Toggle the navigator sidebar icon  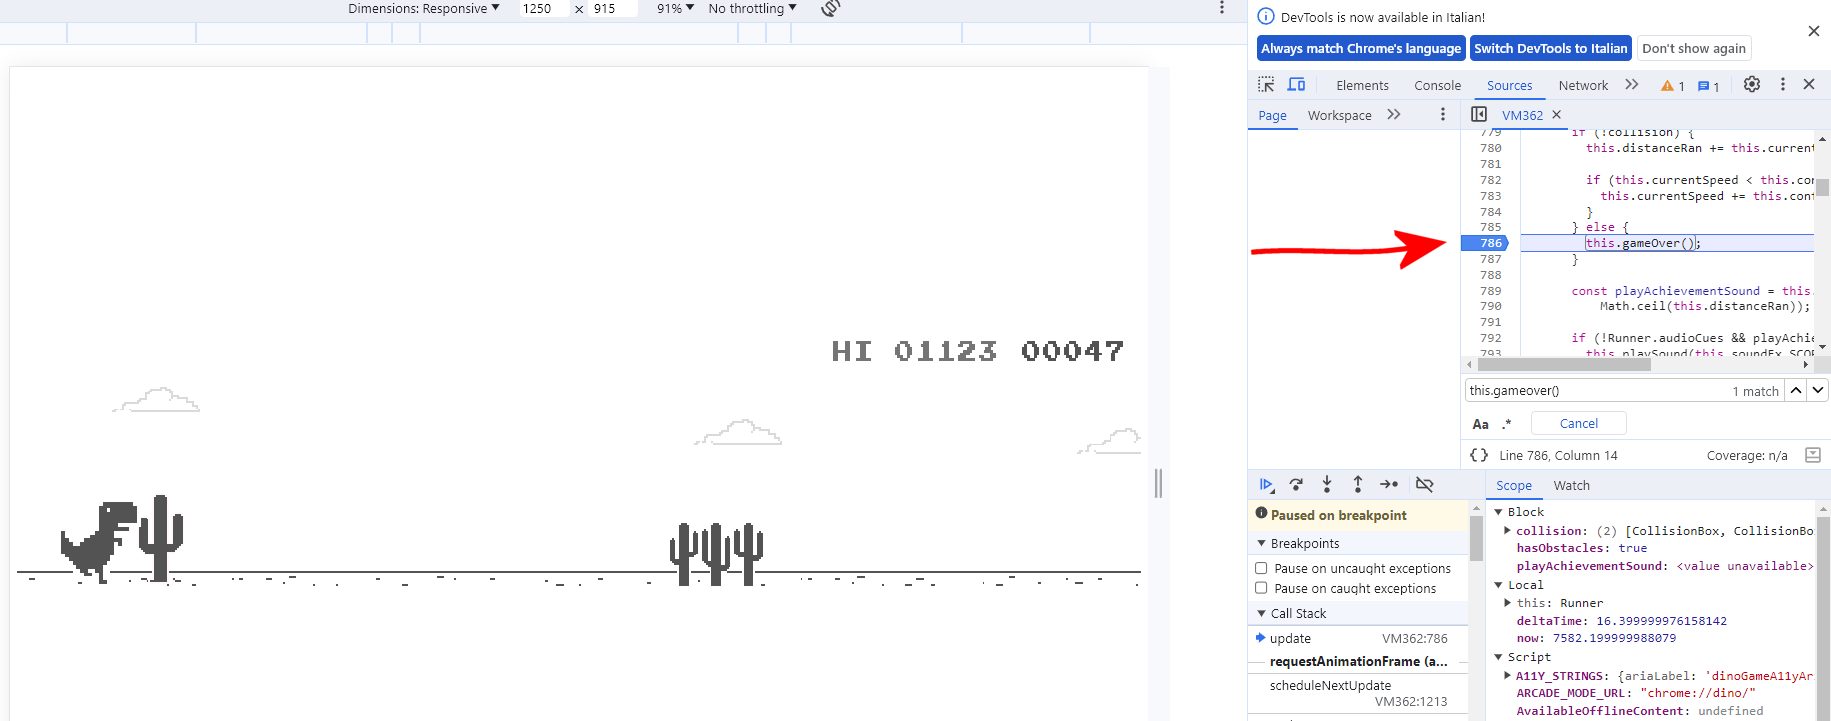1479,114
